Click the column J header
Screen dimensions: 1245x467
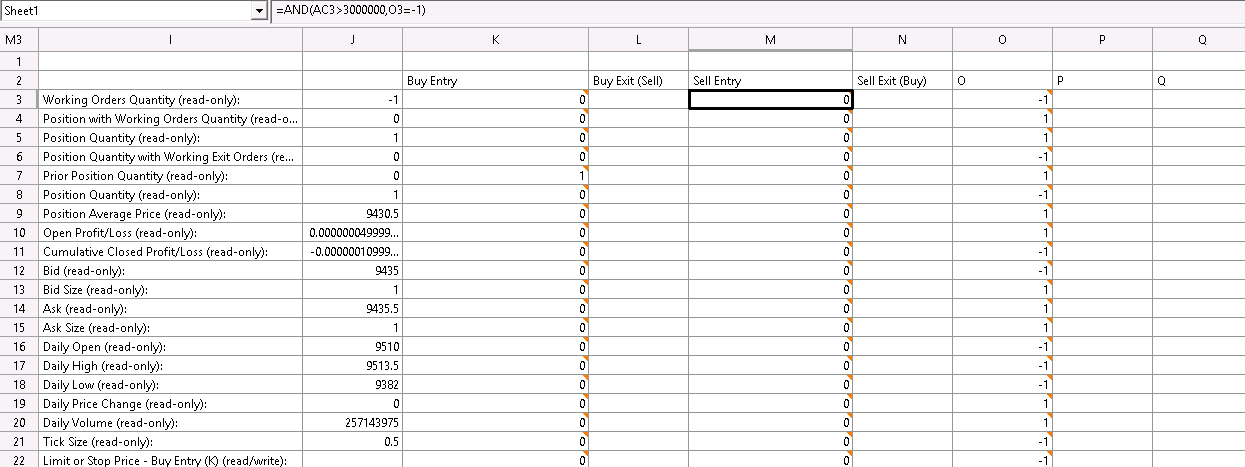point(352,40)
